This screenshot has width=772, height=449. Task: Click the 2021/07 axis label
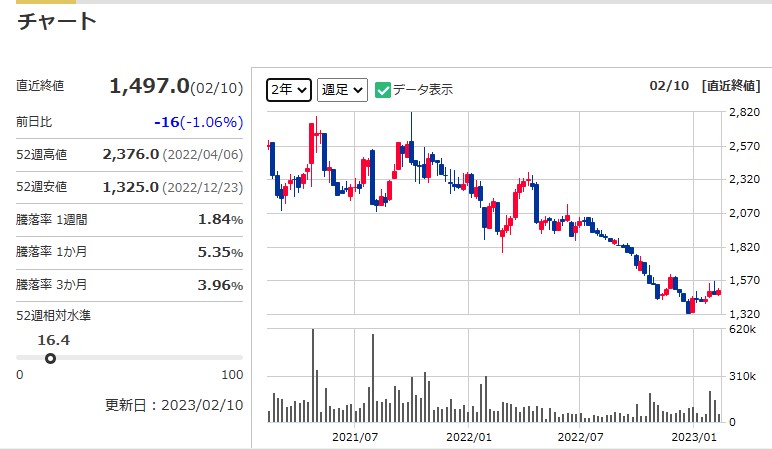point(355,437)
